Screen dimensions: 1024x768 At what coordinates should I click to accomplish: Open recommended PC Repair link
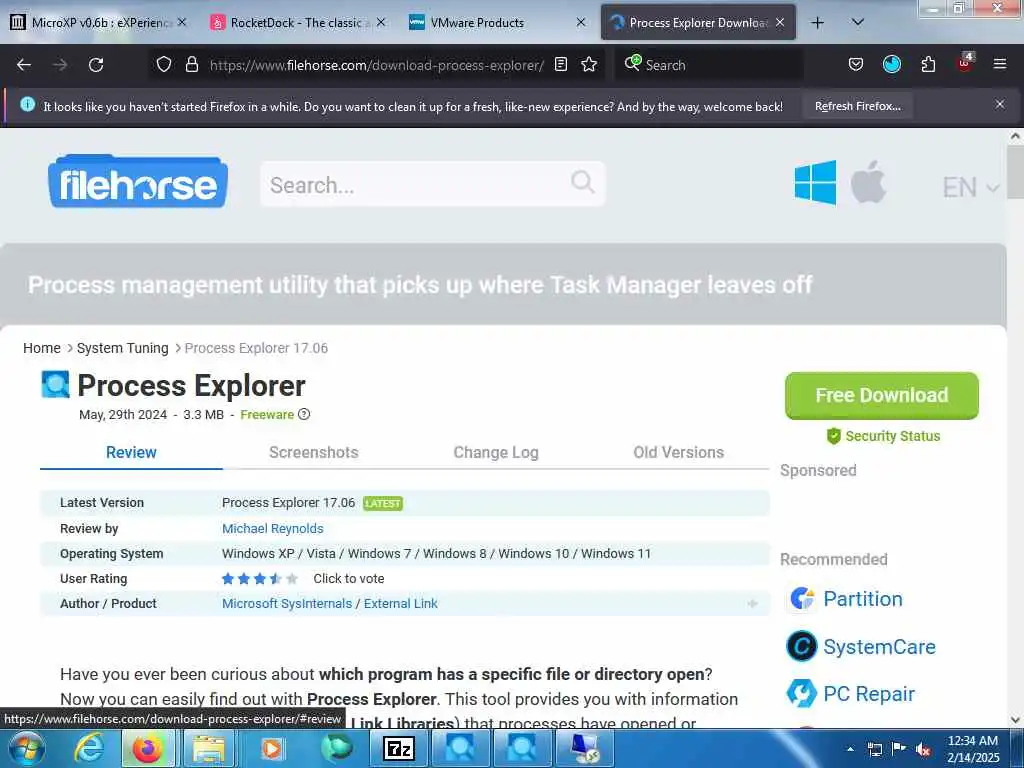(x=851, y=694)
